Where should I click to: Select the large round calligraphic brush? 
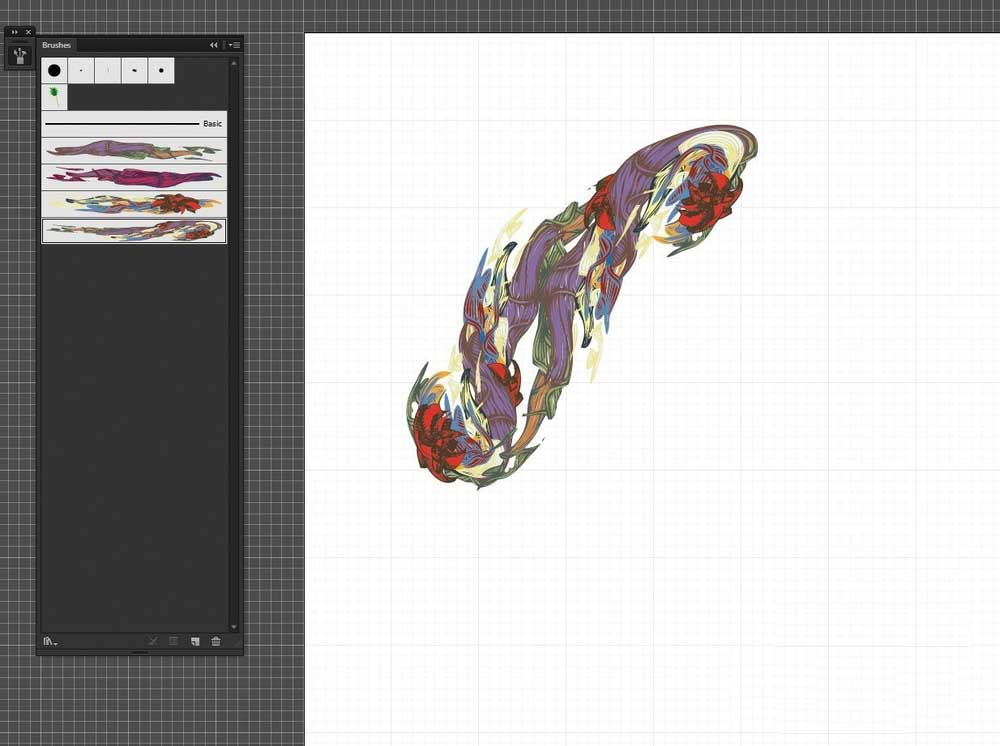[x=54, y=71]
